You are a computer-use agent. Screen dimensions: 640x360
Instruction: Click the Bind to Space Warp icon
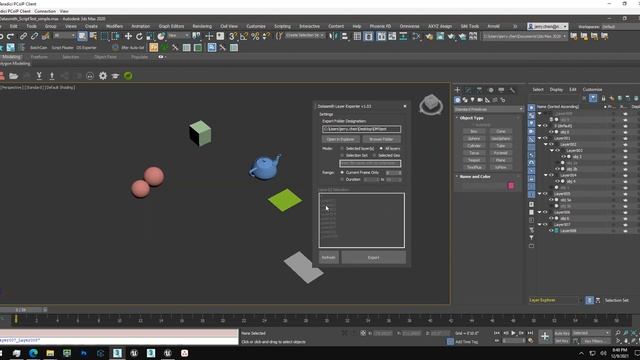(45, 36)
